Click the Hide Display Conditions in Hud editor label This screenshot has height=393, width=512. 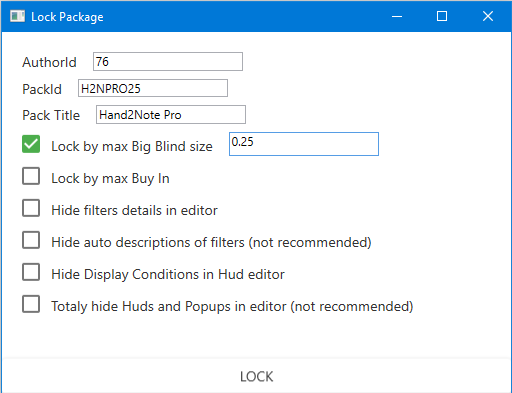(x=168, y=274)
